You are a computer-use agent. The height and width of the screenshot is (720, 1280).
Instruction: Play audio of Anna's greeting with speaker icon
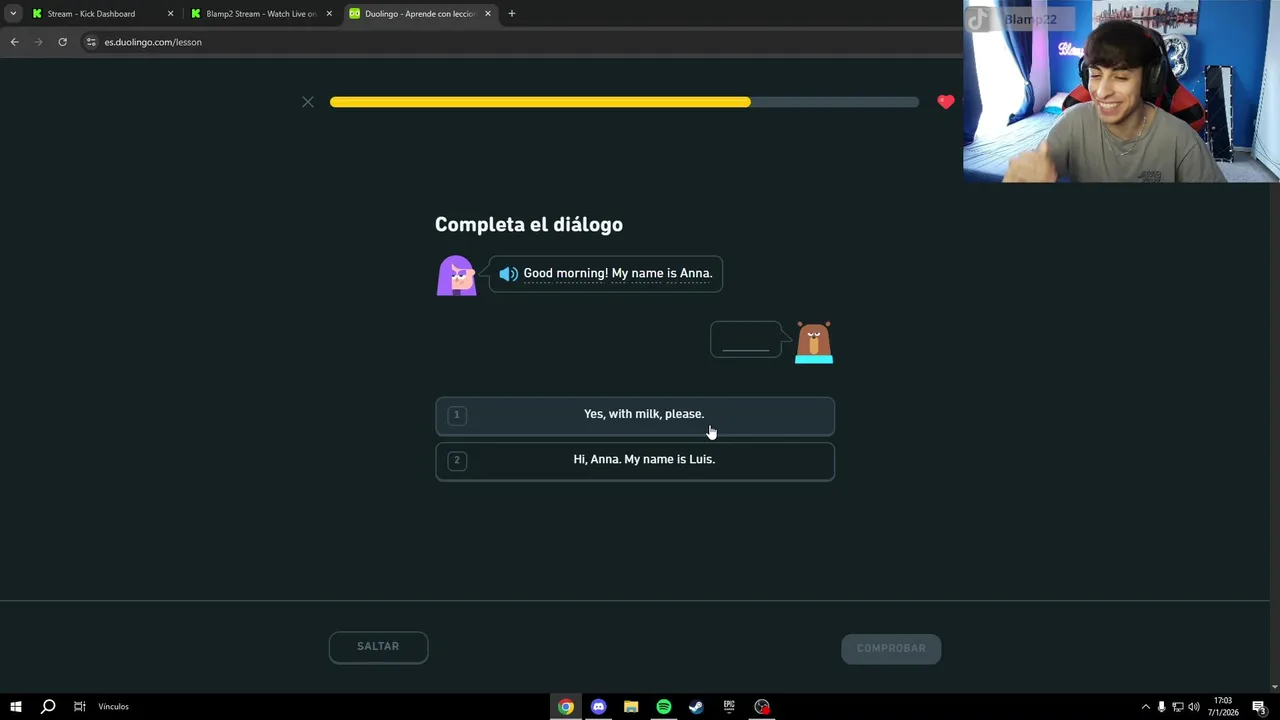tap(509, 274)
